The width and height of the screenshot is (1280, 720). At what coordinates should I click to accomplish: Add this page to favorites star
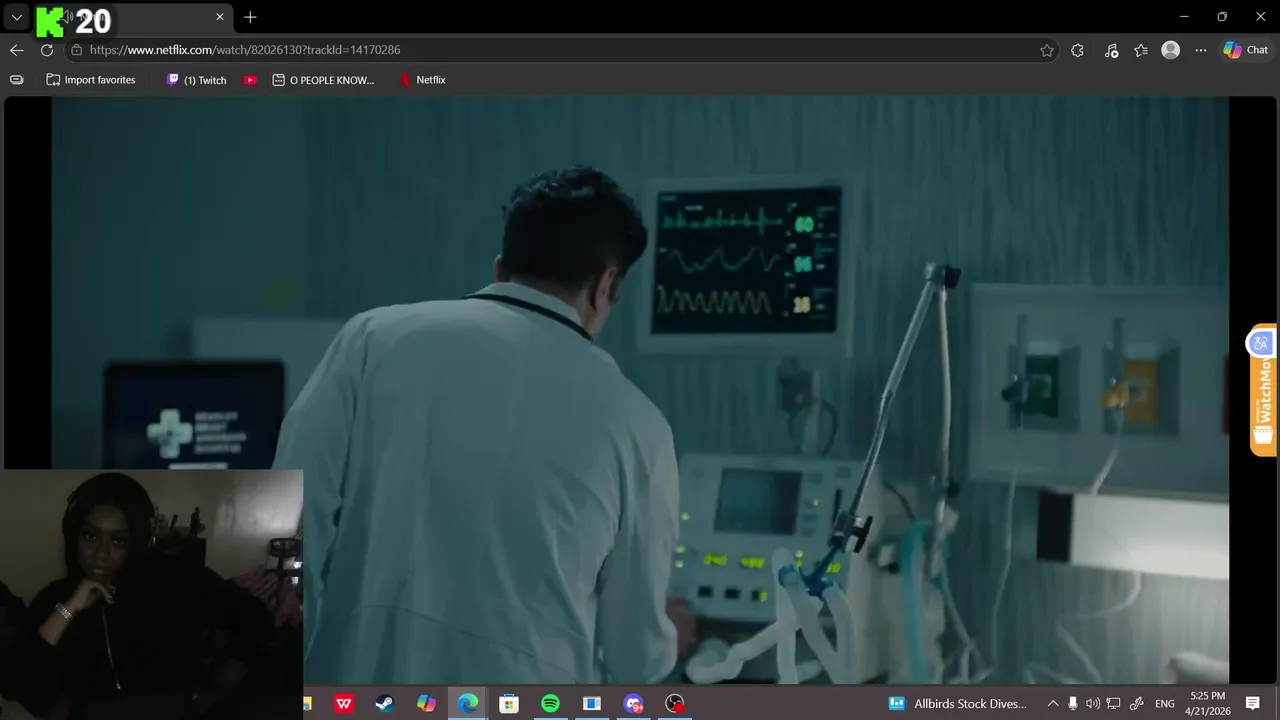(1047, 50)
